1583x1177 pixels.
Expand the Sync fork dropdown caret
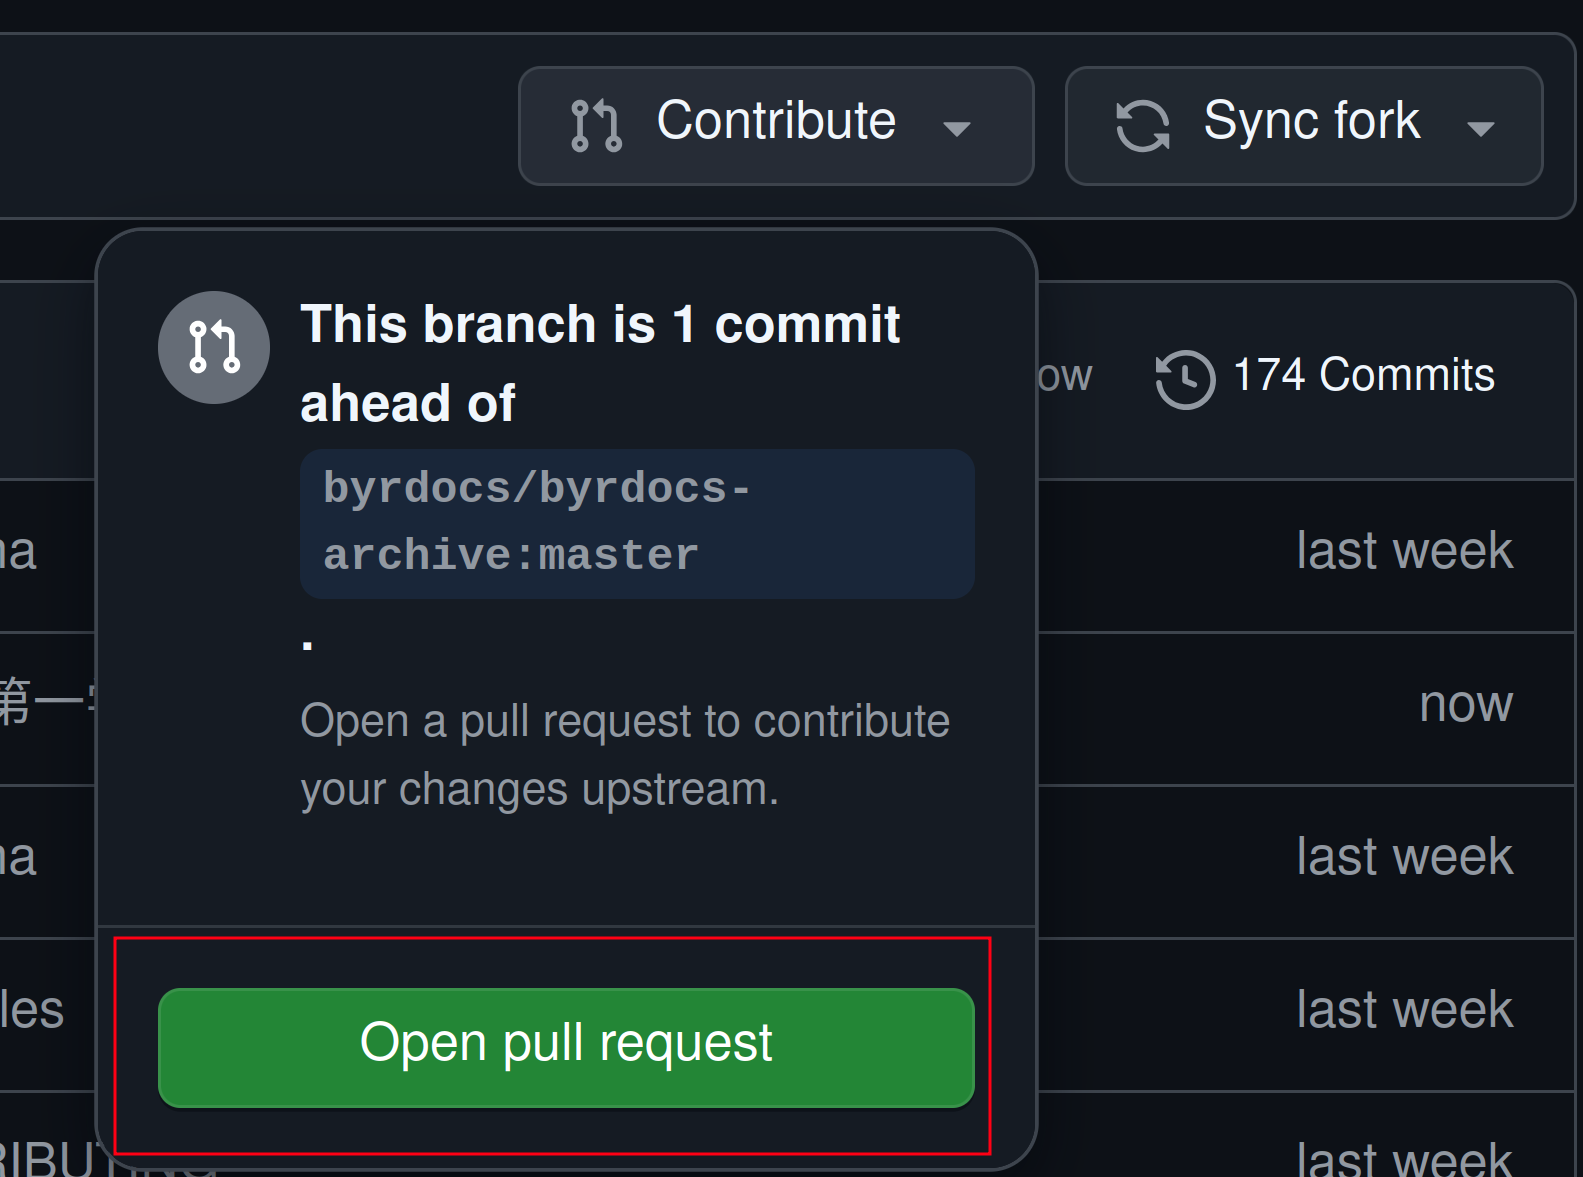1480,128
